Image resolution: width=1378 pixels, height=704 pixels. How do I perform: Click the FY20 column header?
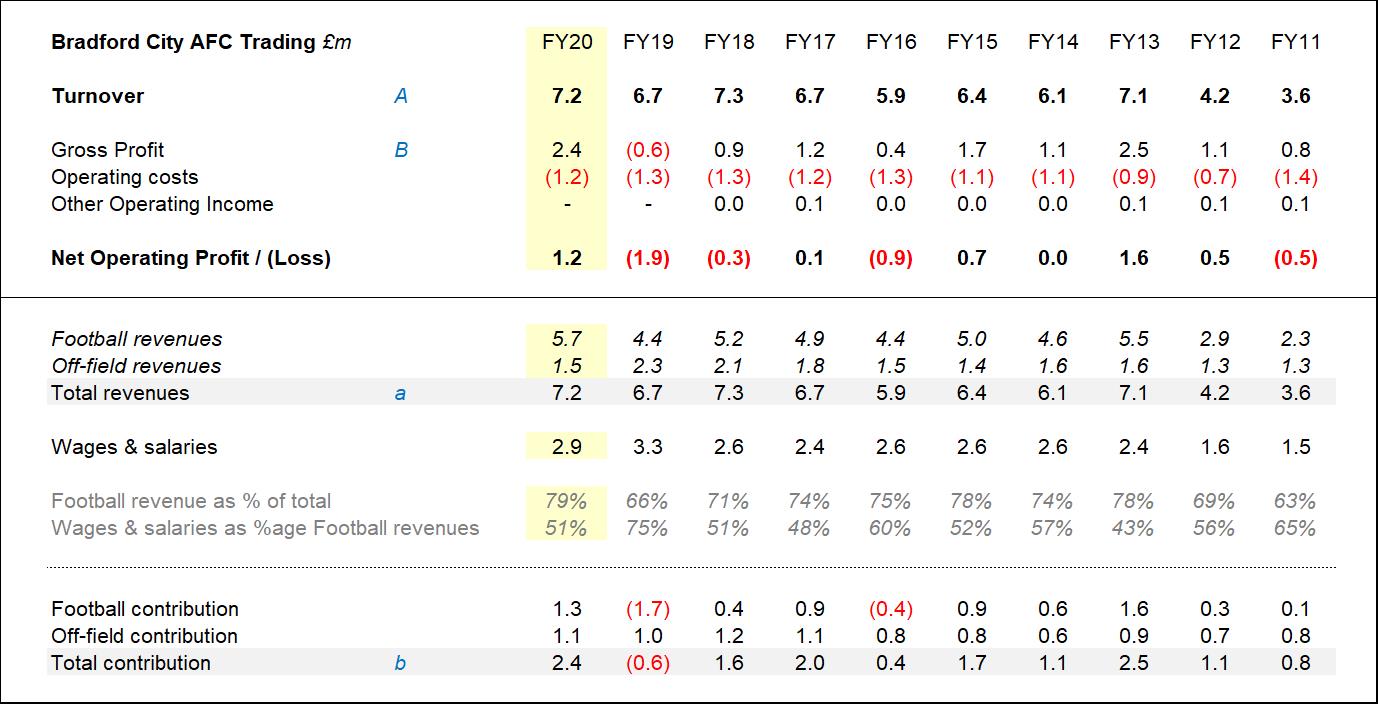(x=566, y=42)
